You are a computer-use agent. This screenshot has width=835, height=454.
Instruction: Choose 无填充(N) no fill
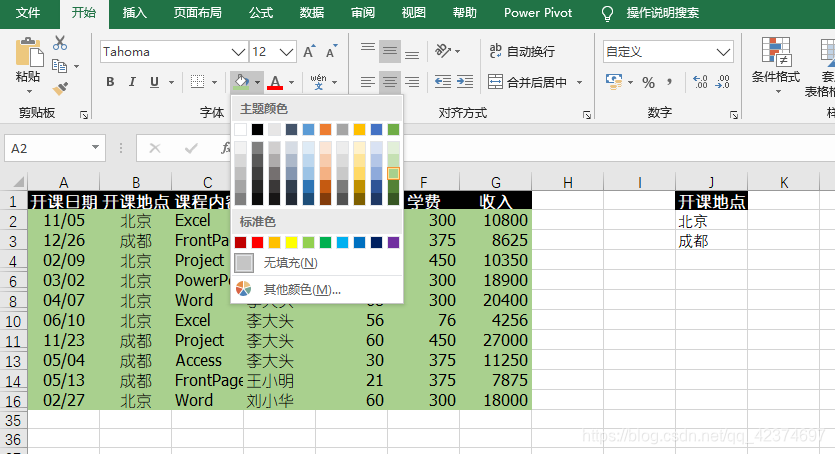pos(317,263)
